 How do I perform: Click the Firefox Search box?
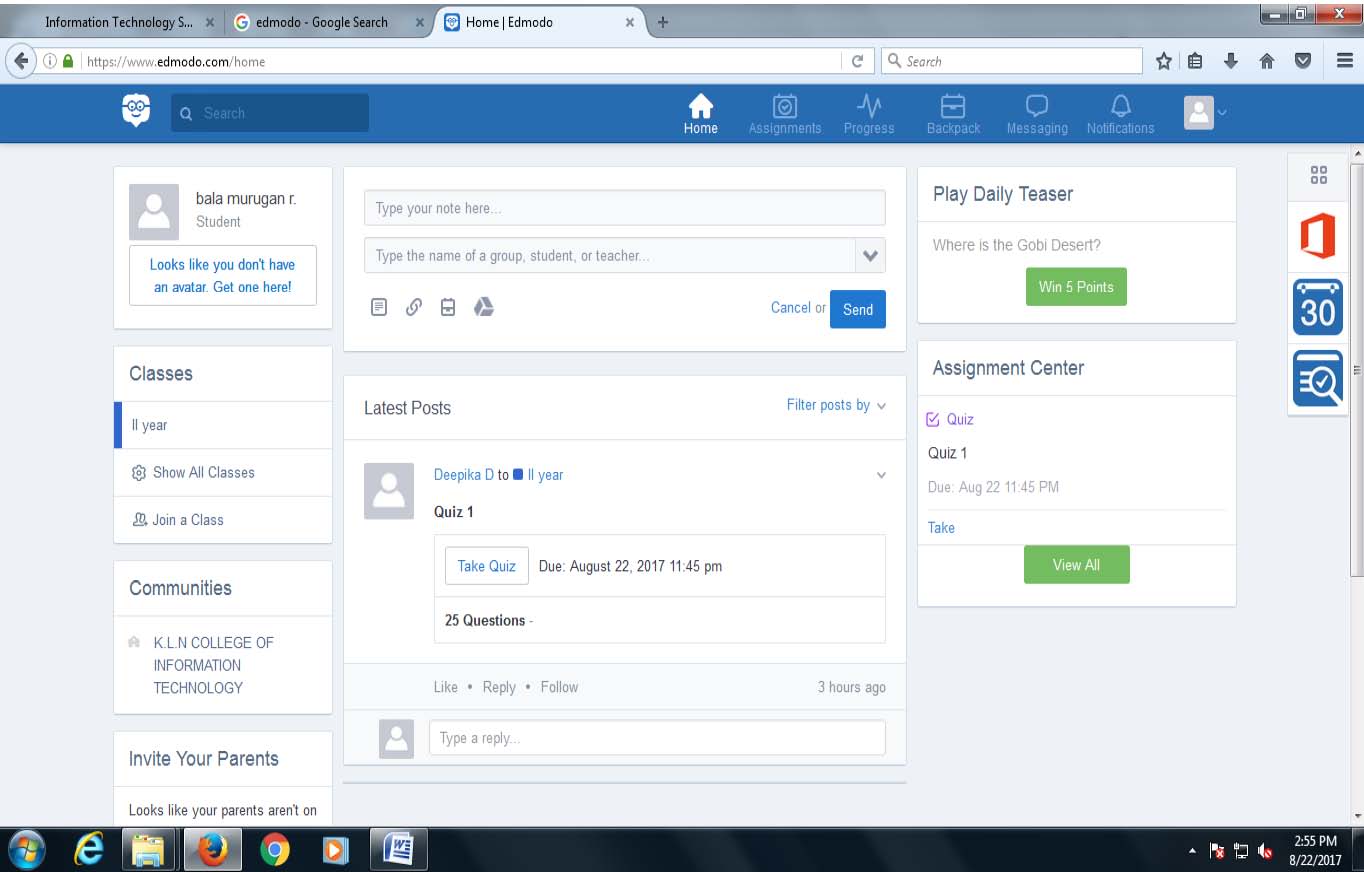[x=1010, y=61]
